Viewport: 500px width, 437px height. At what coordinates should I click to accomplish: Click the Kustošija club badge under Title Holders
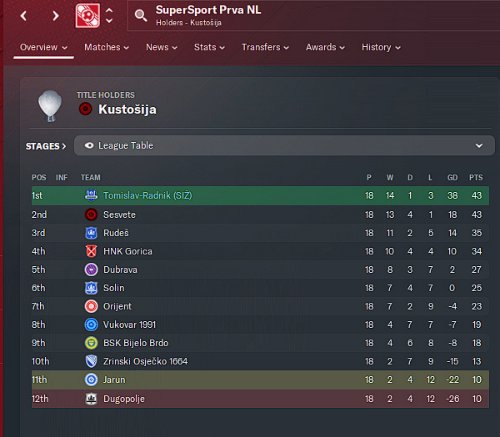click(85, 109)
